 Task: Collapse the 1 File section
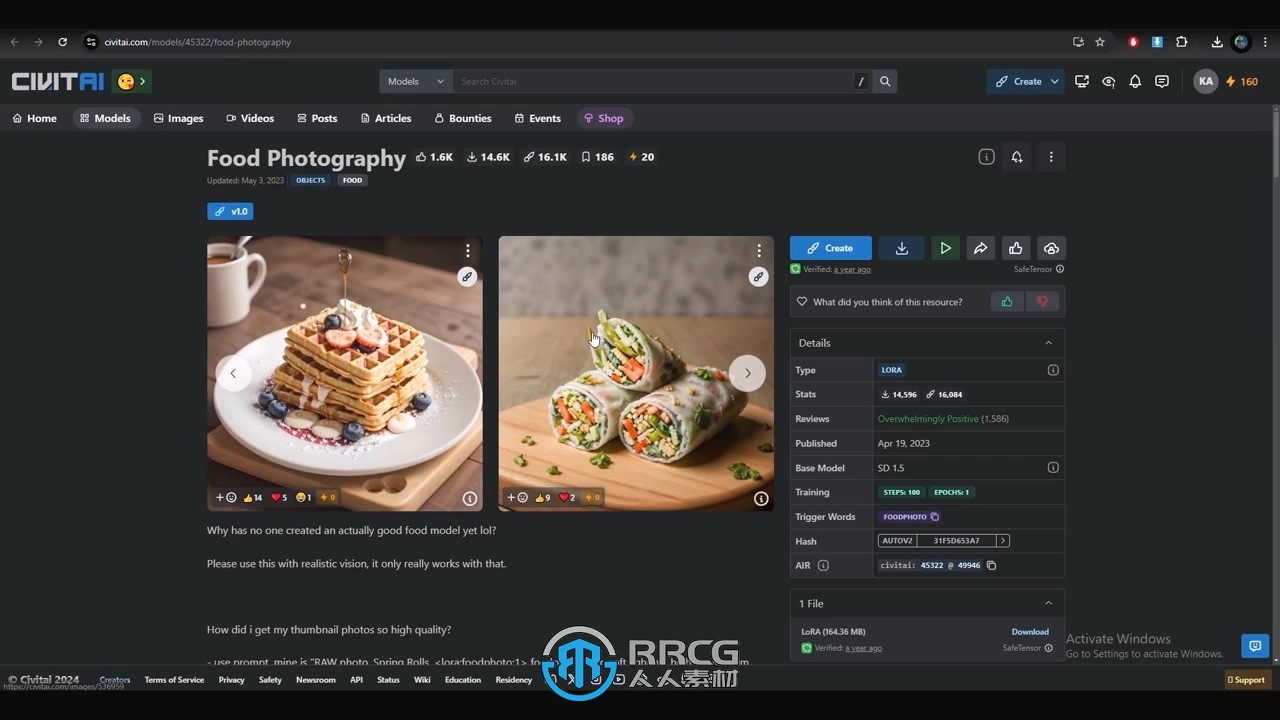(x=1048, y=603)
